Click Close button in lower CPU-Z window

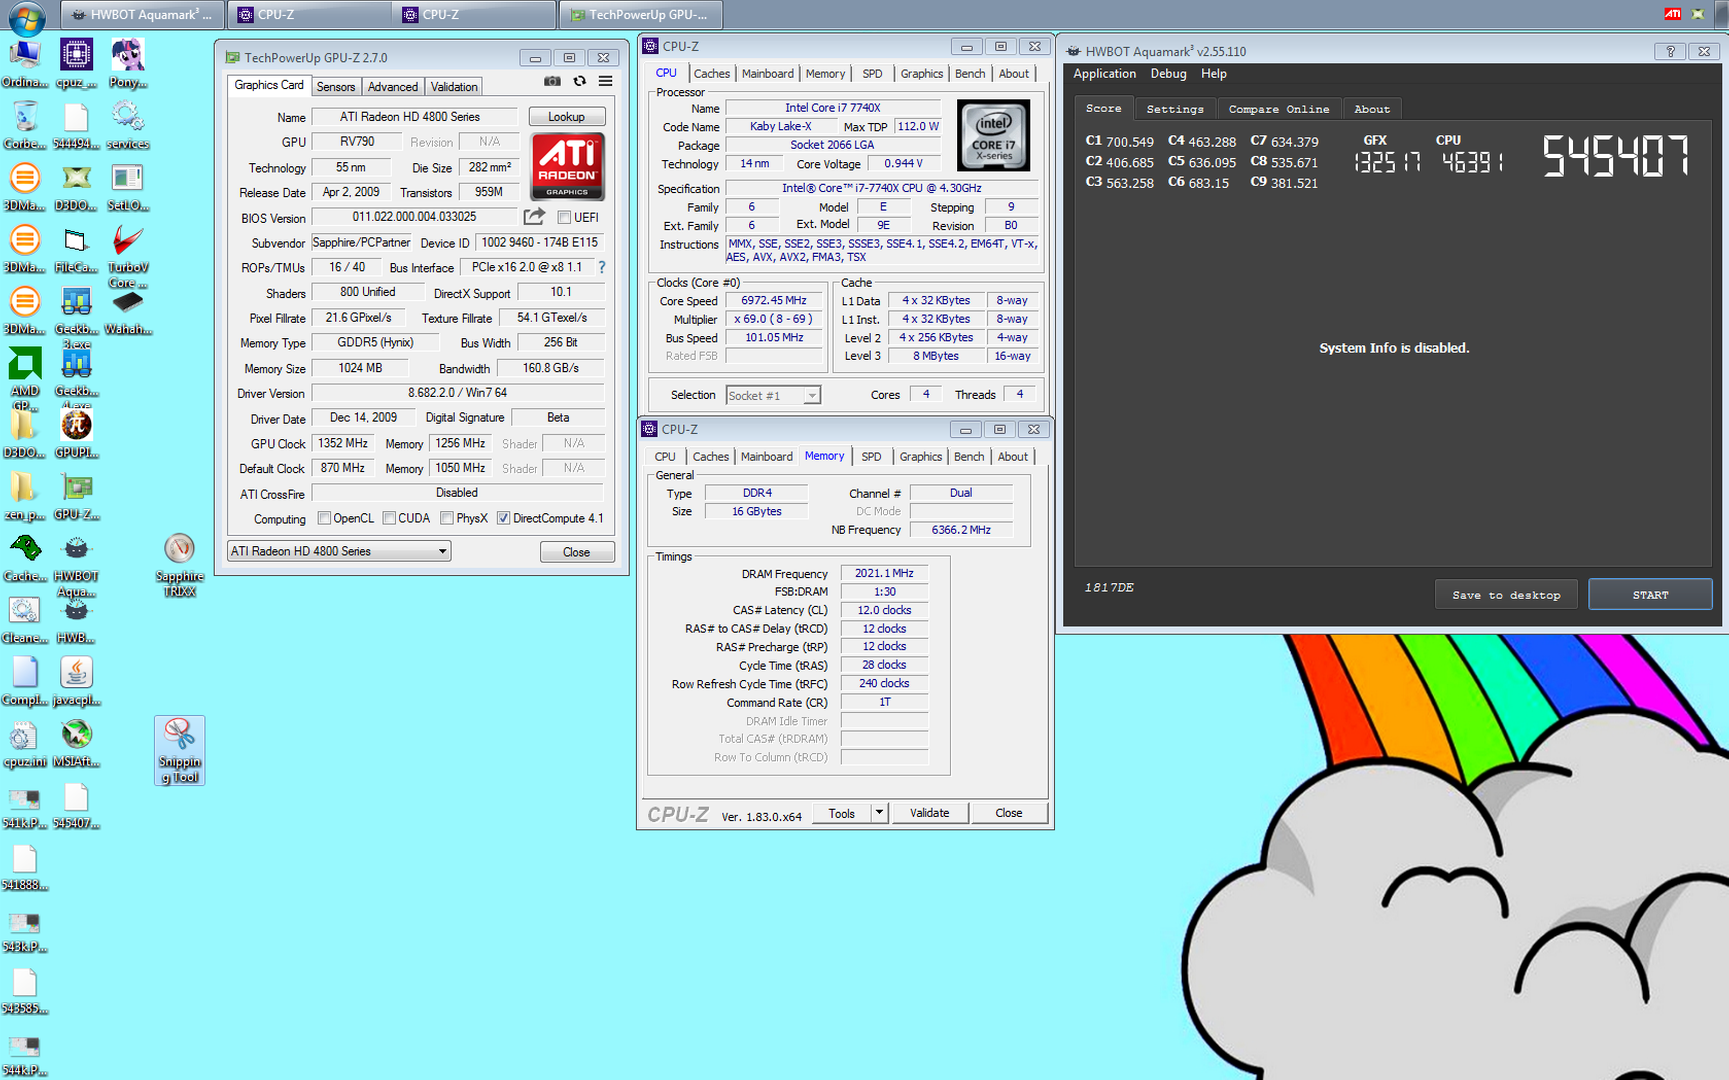click(1008, 813)
